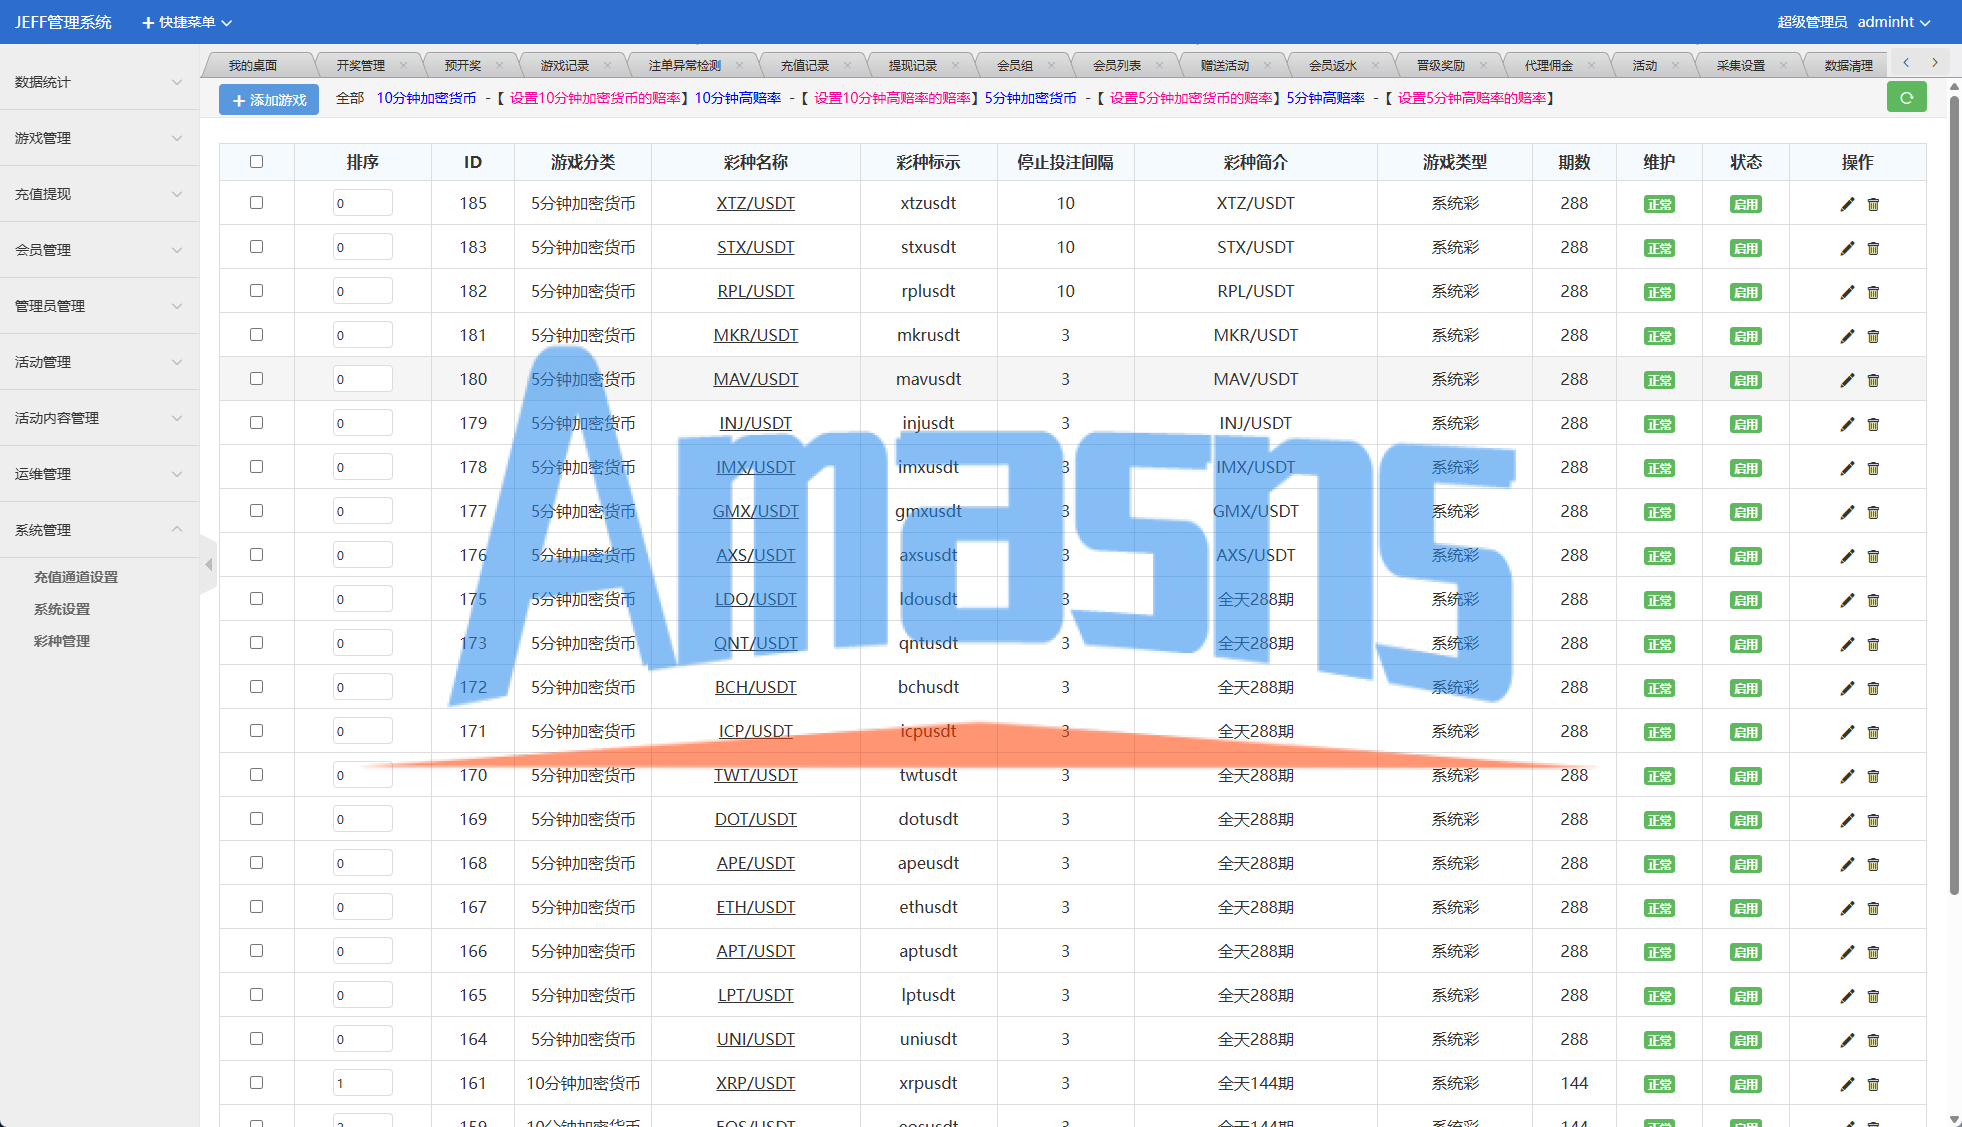Collapse sidebar using the left arrow handle

[x=208, y=565]
